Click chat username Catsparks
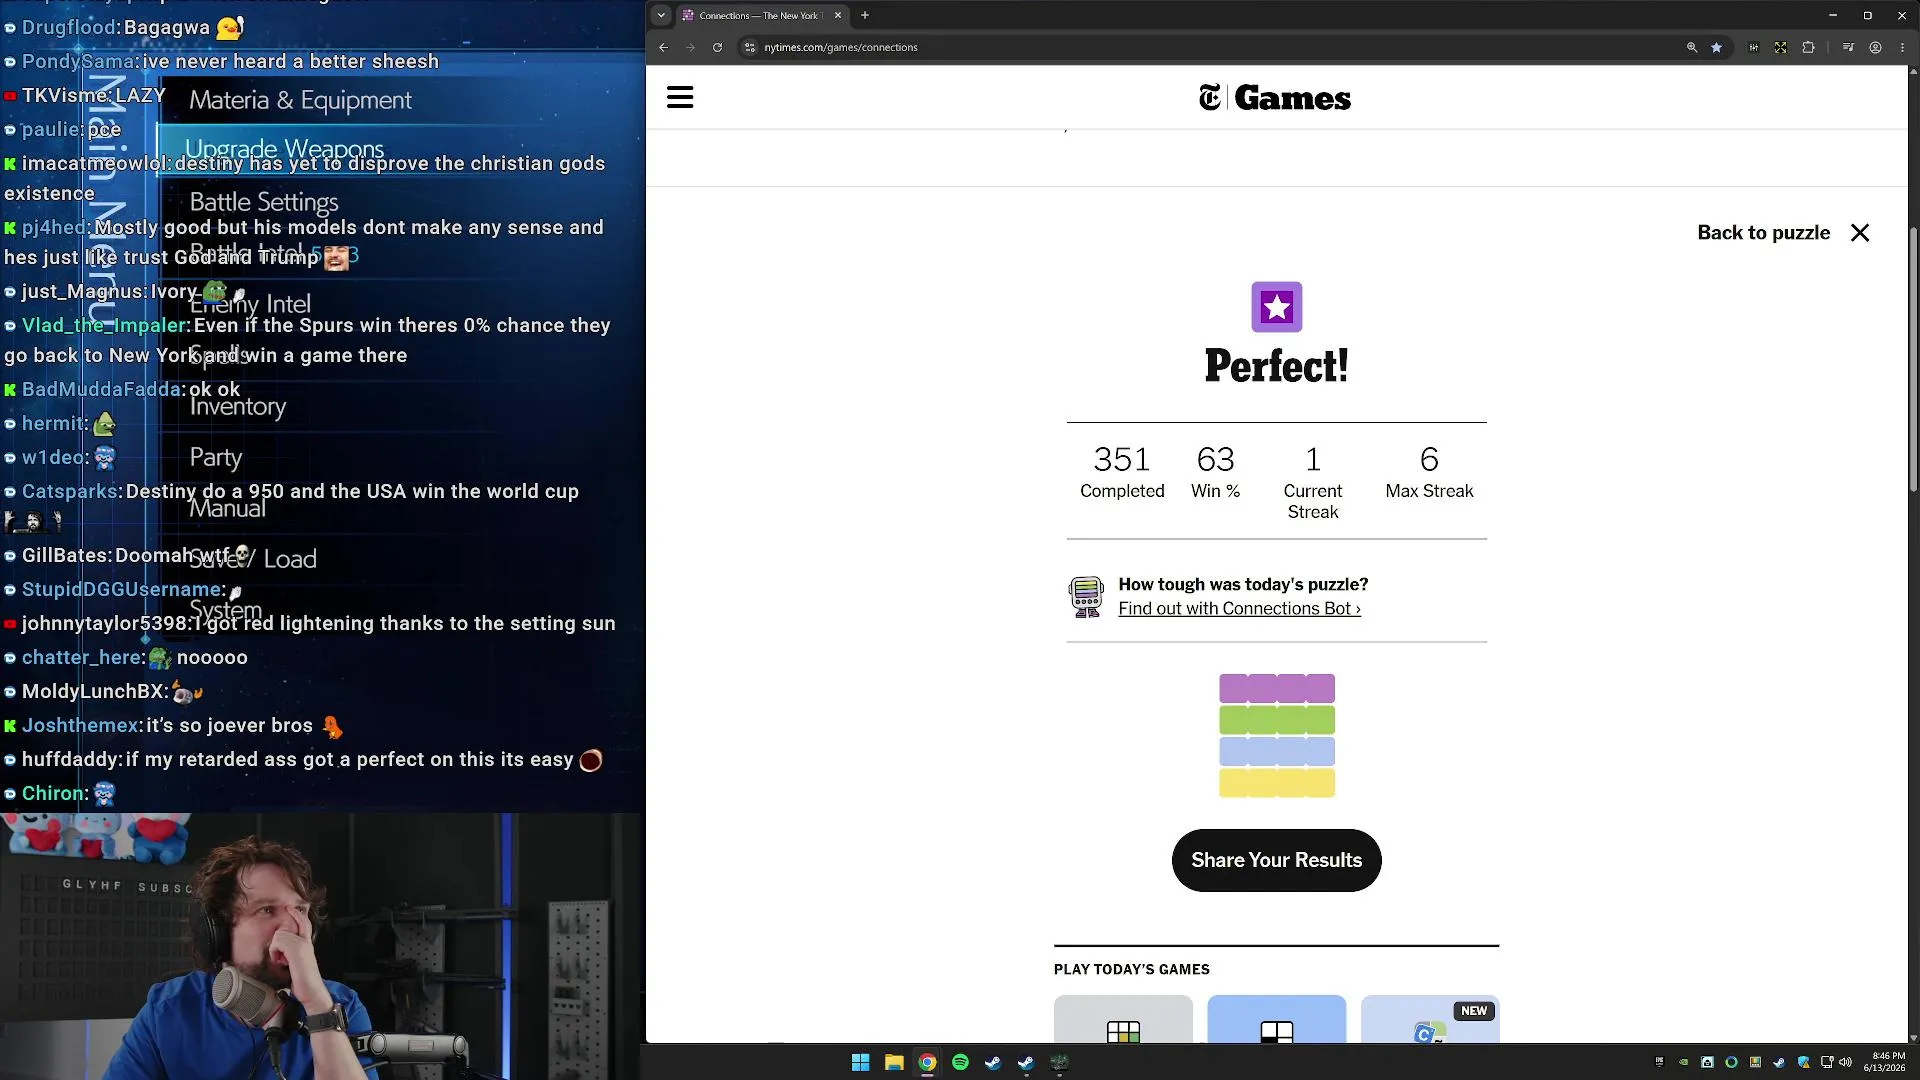1920x1080 pixels. (70, 491)
